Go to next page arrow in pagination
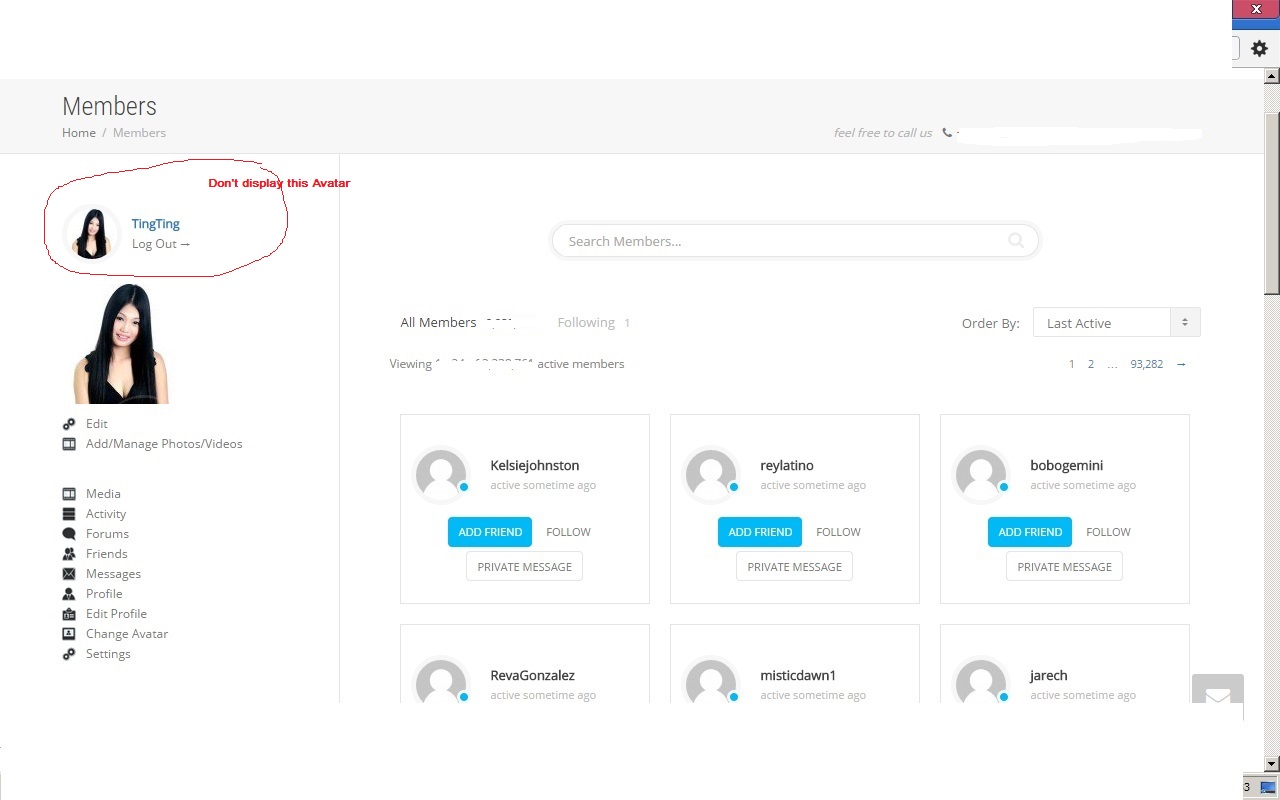The image size is (1280, 800). point(1181,364)
